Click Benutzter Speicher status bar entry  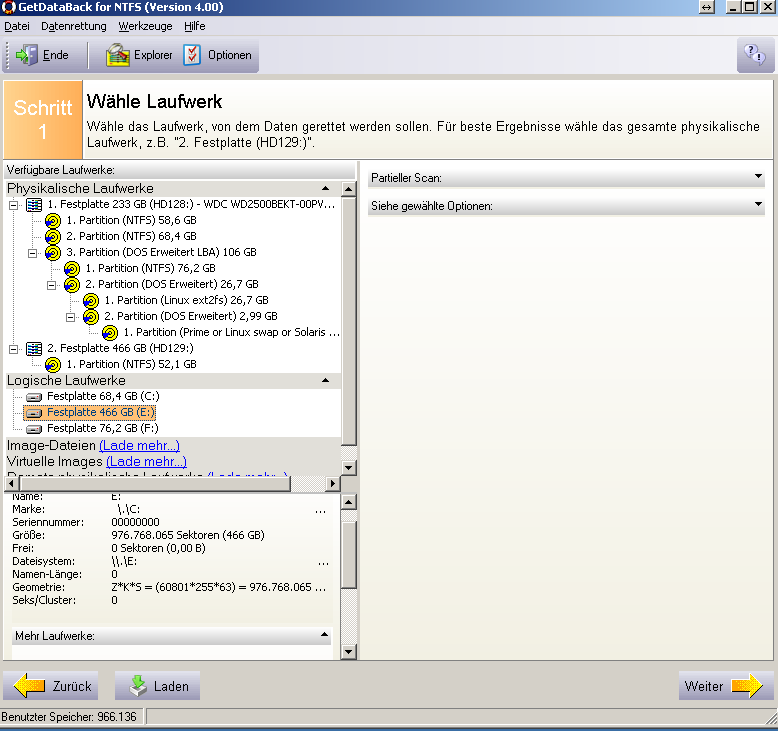click(x=69, y=717)
